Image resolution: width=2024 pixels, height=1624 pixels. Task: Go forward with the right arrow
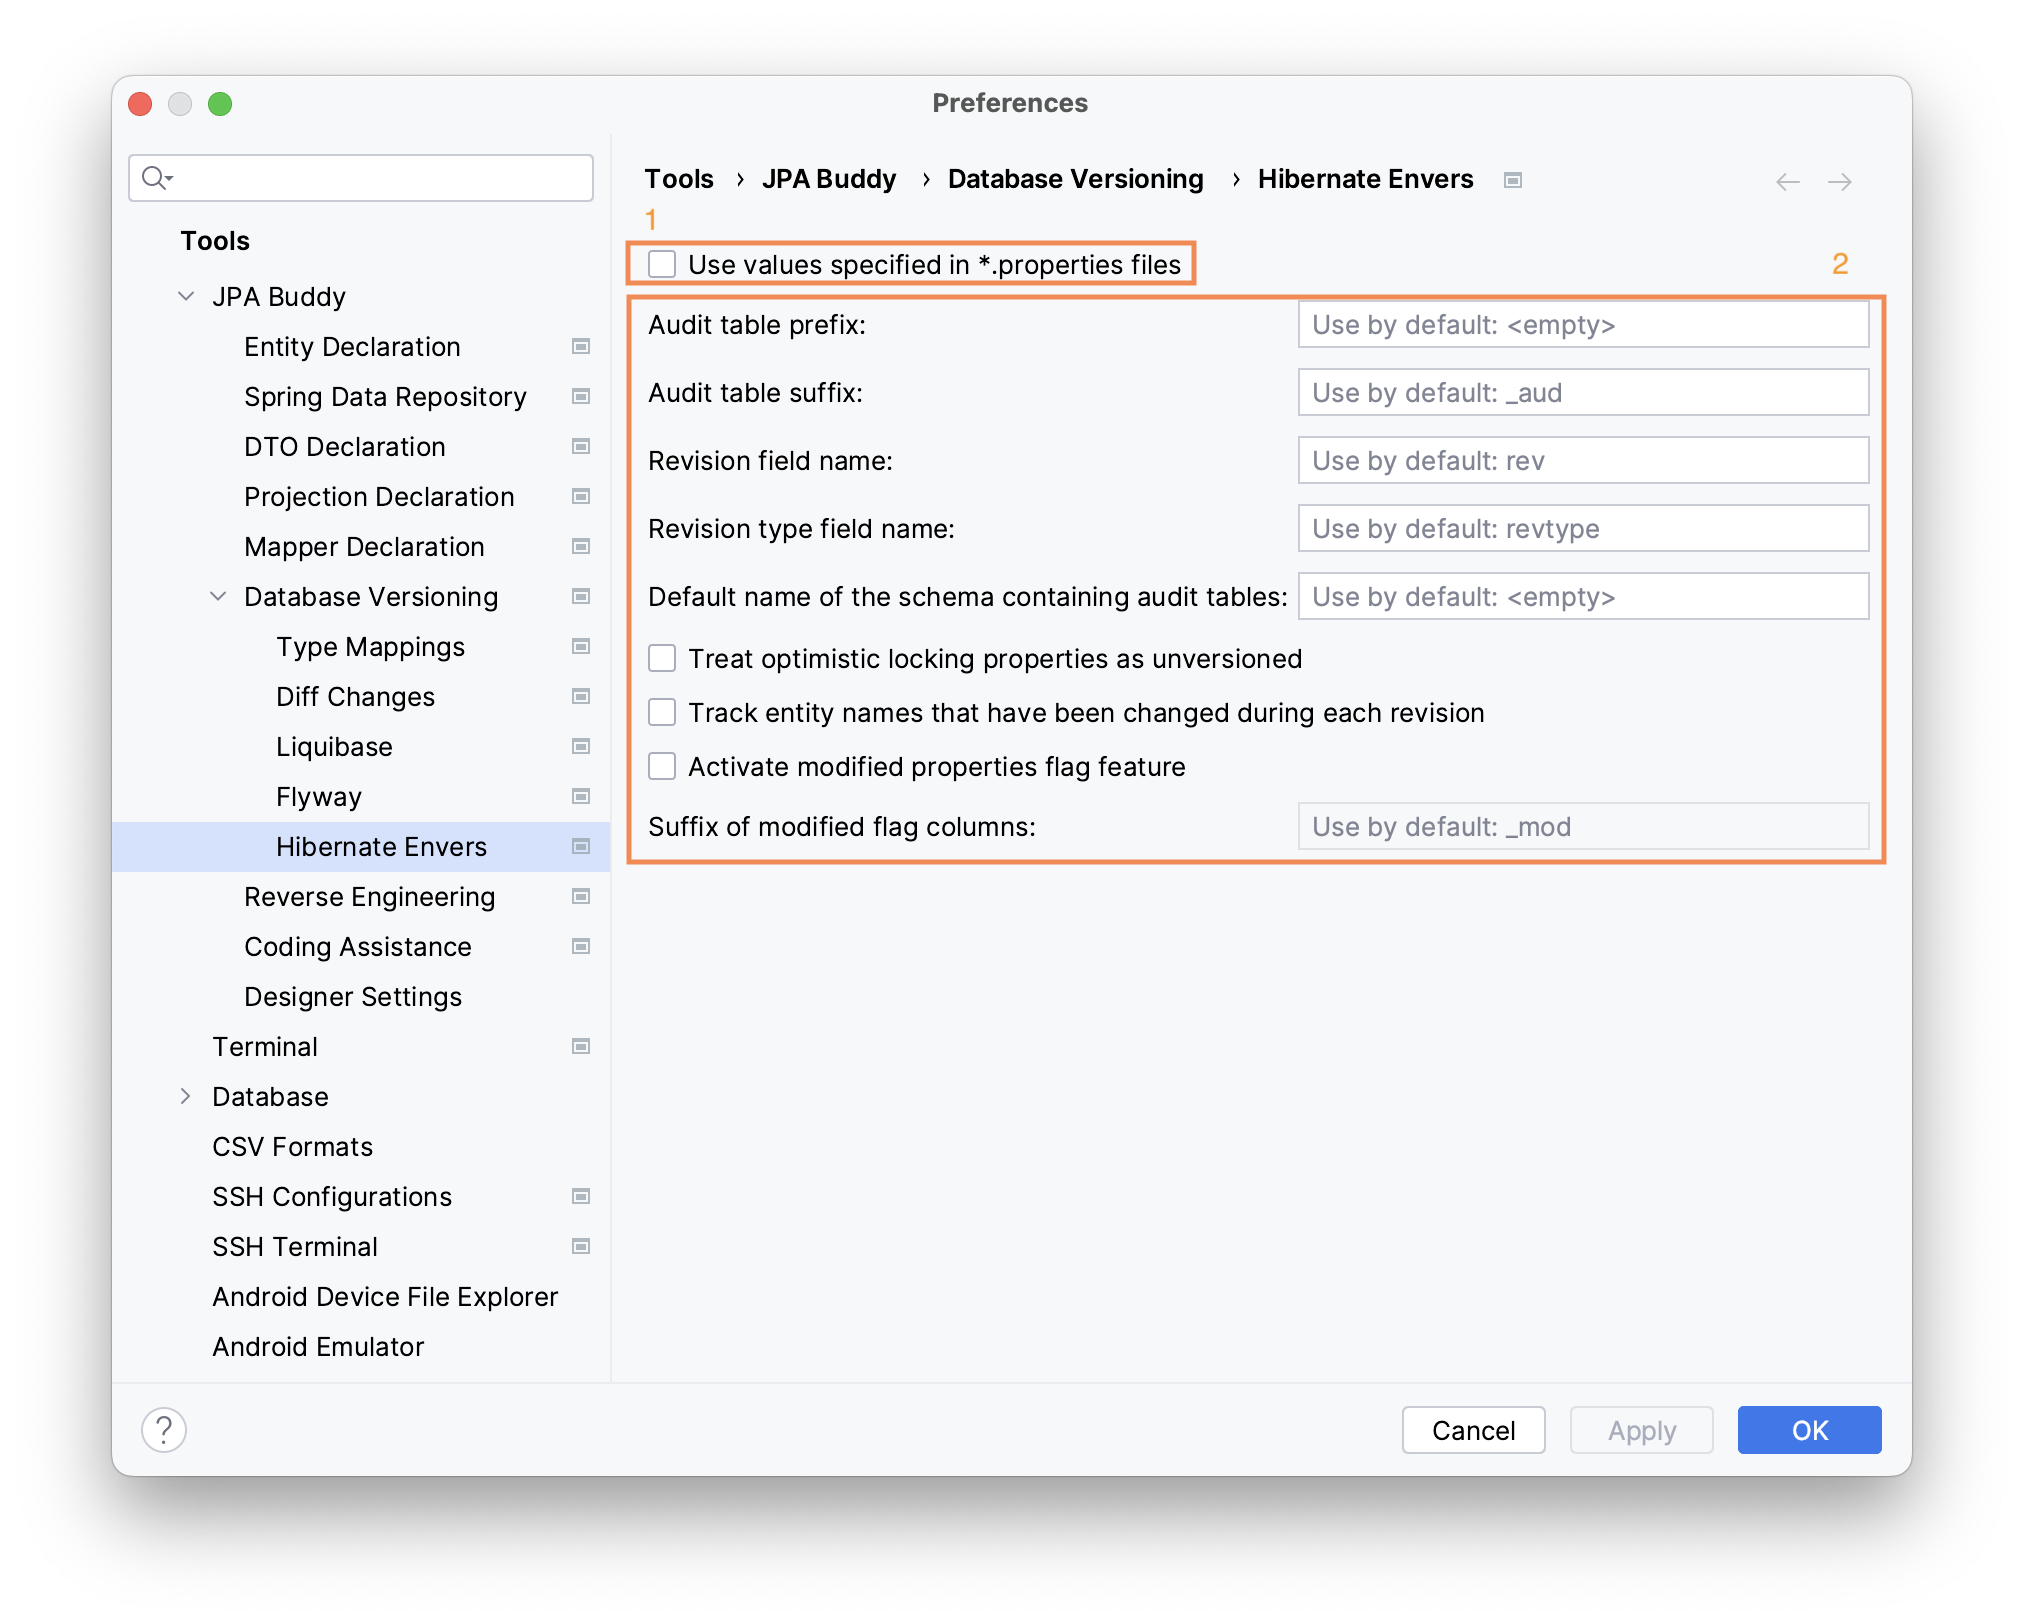pos(1840,181)
